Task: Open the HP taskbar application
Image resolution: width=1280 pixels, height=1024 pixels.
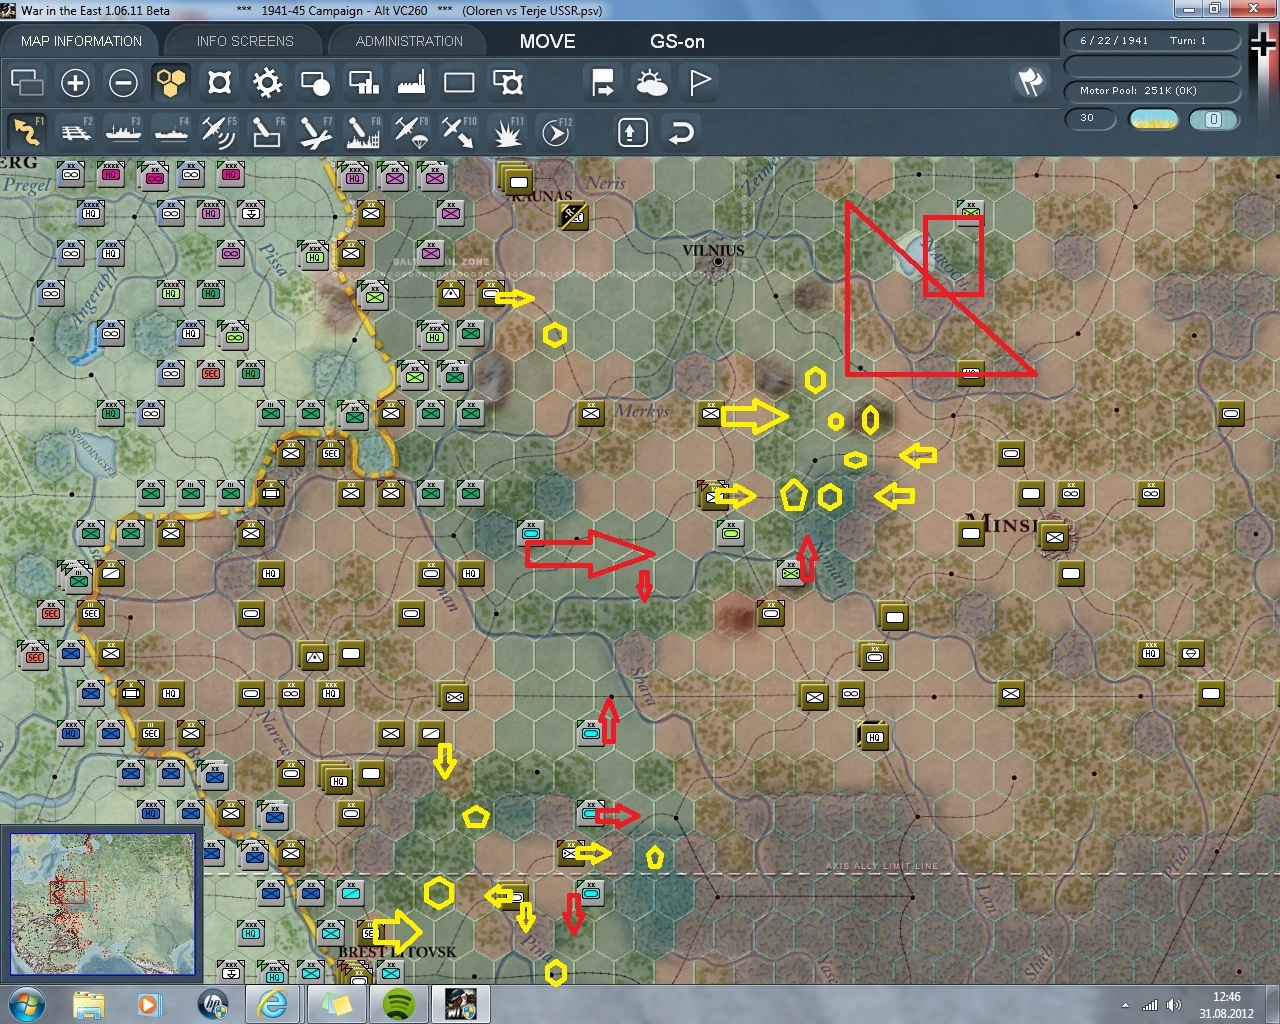Action: (212, 1004)
